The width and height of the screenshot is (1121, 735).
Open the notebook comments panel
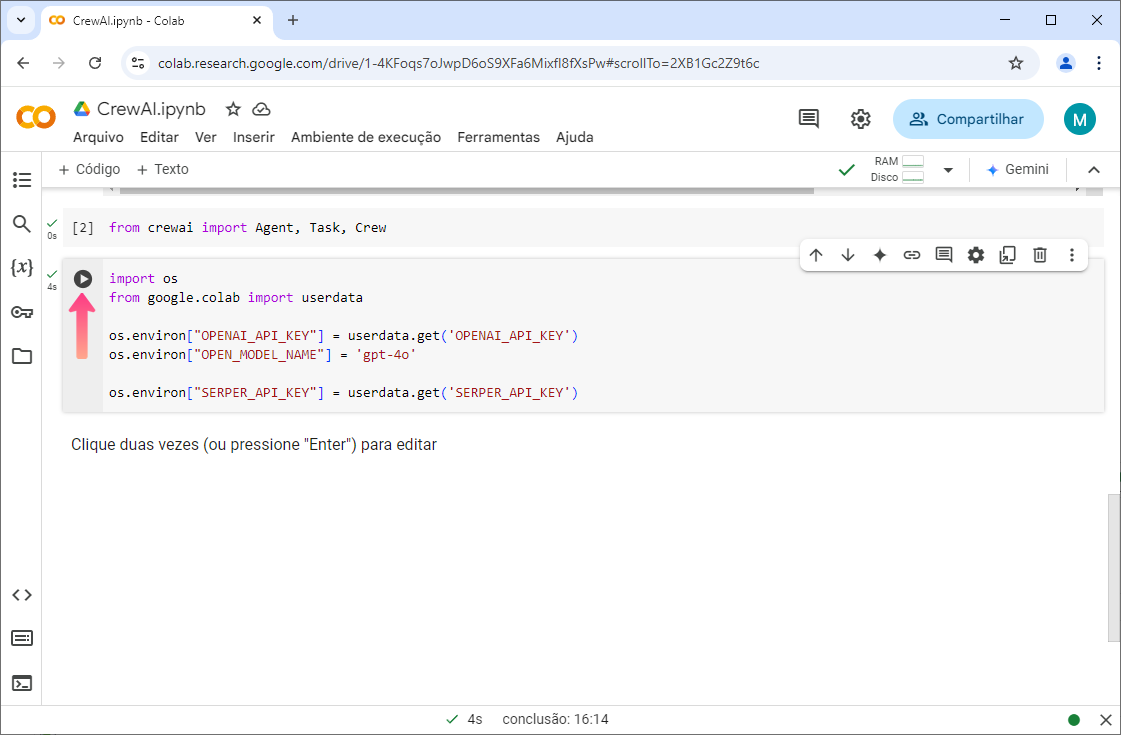(809, 119)
